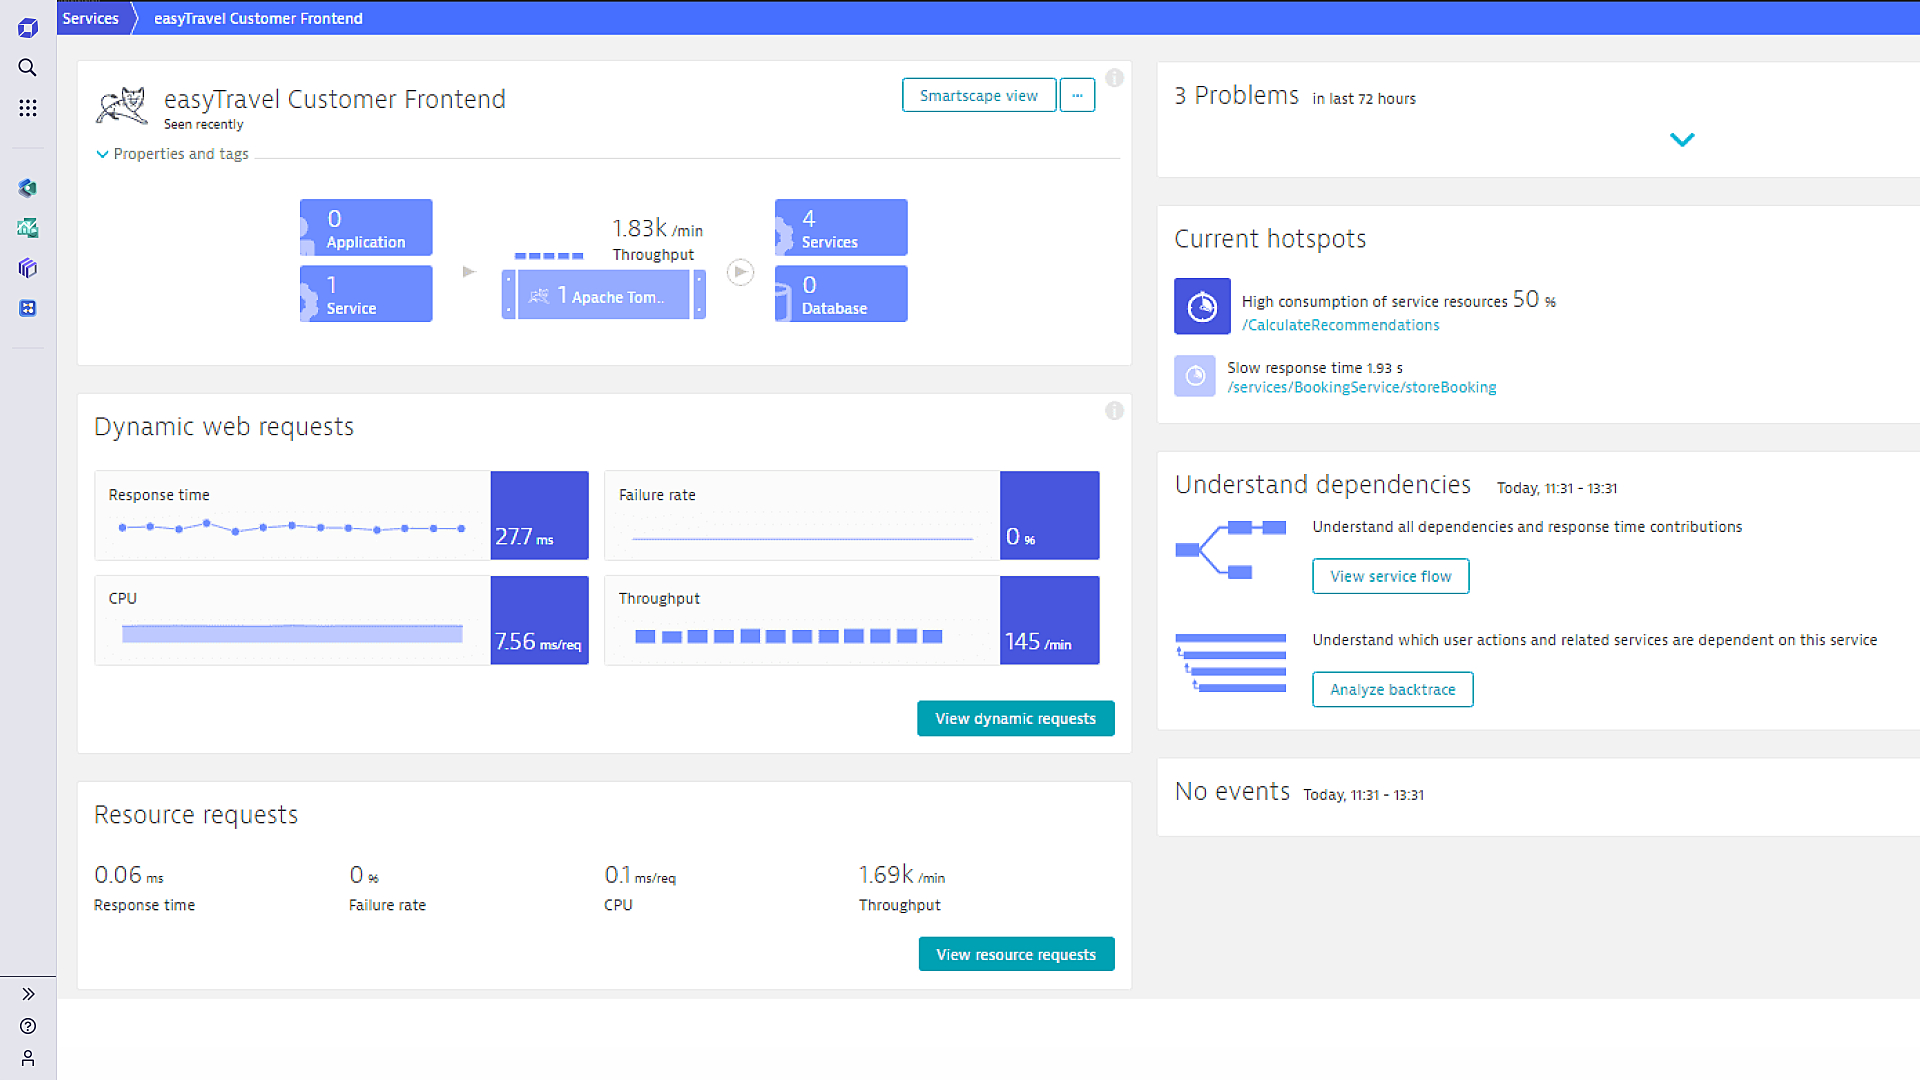1920x1080 pixels.
Task: Expand the 3 Problems chevron
Action: click(1682, 140)
